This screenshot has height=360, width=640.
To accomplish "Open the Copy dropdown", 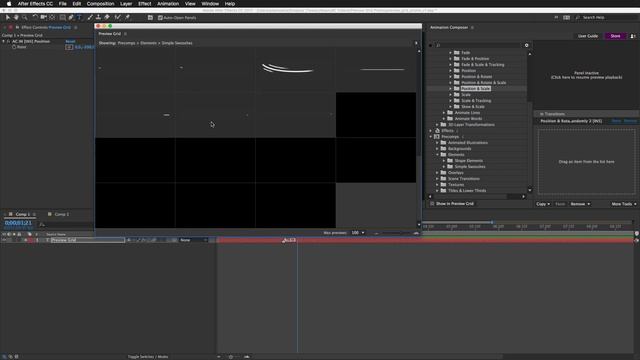I will click(543, 204).
